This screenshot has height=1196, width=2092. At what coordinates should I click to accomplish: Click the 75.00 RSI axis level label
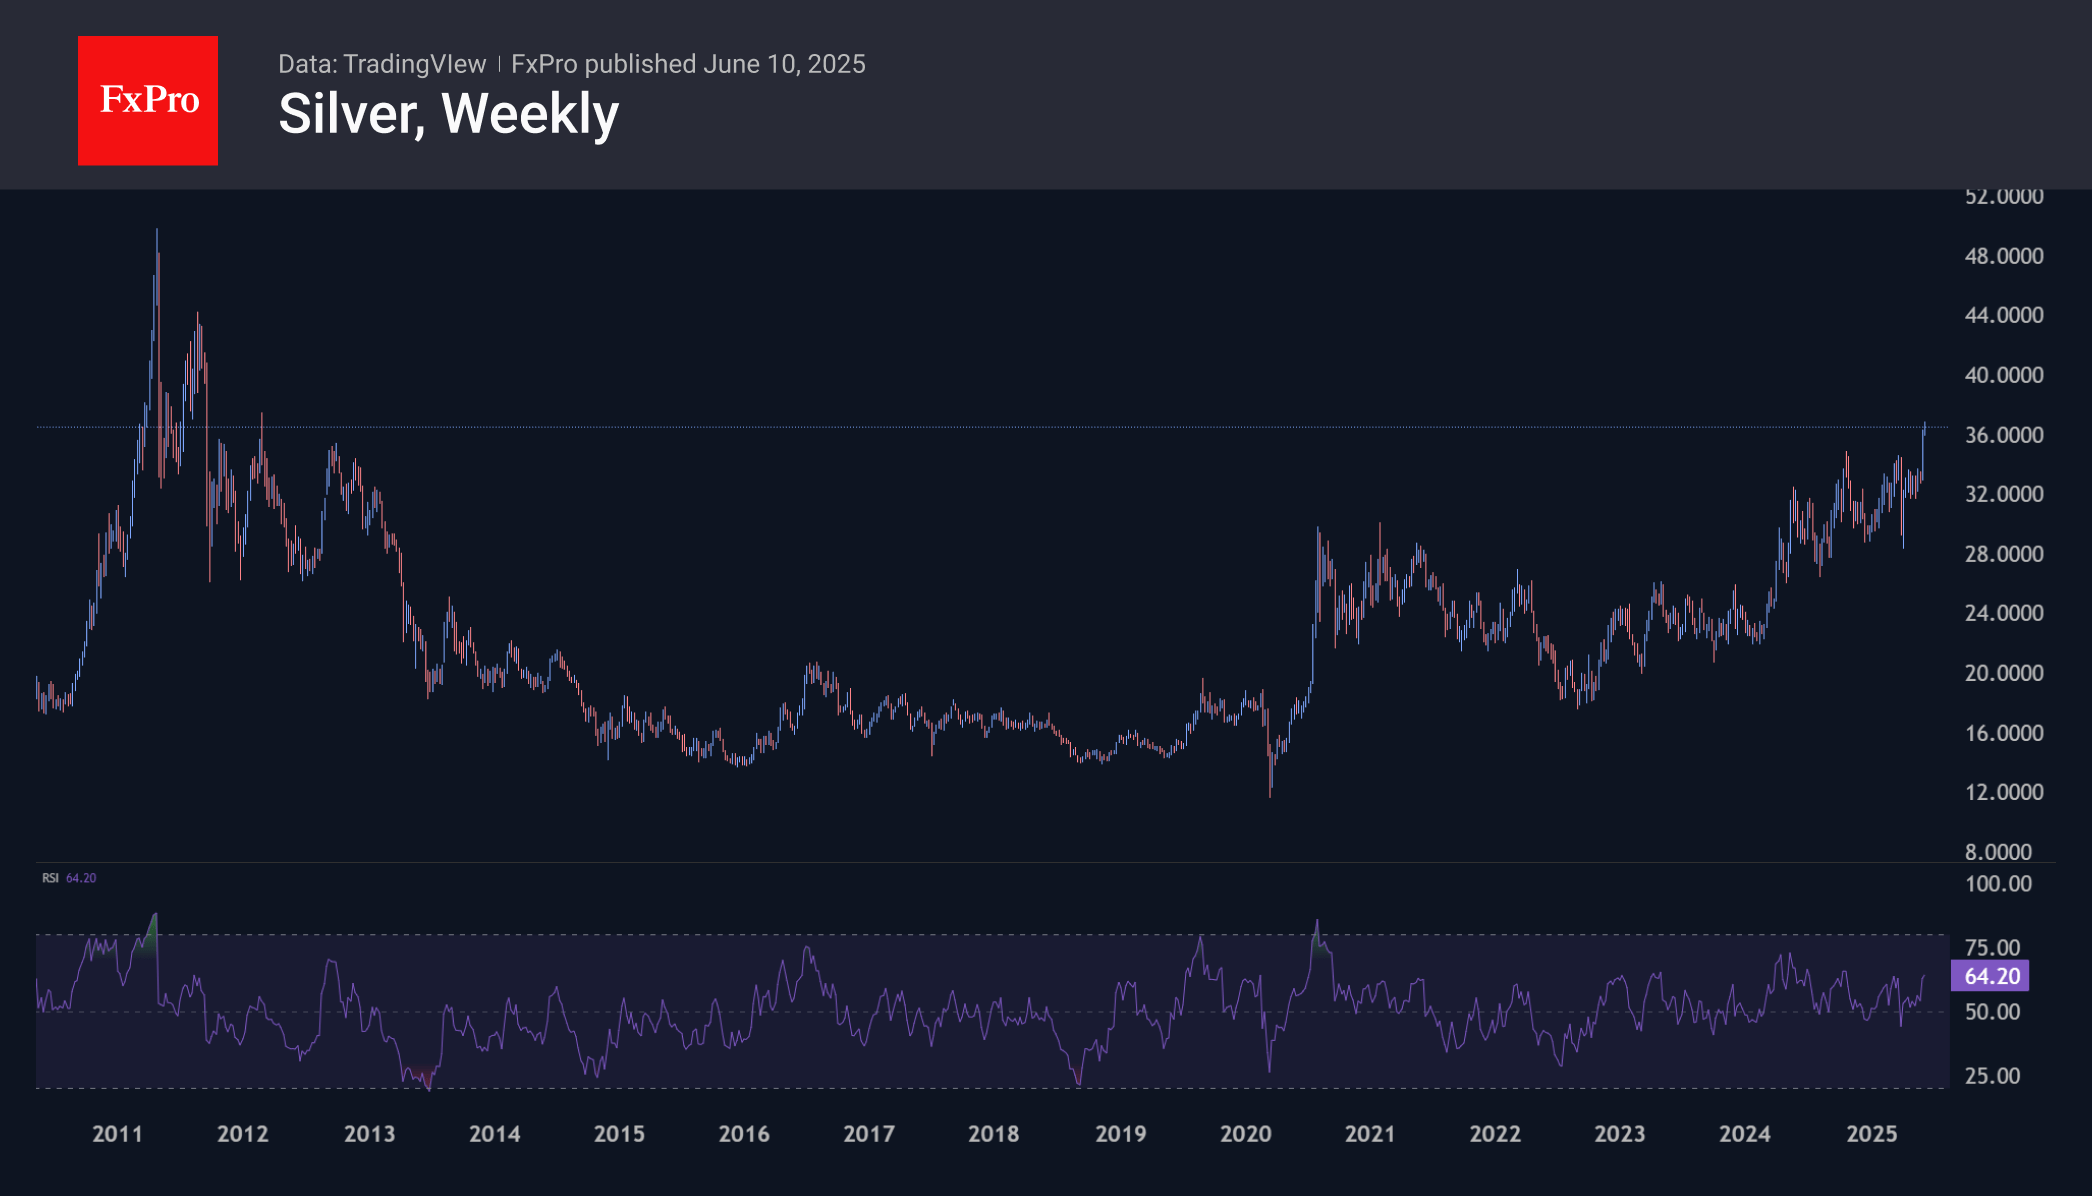1992,947
